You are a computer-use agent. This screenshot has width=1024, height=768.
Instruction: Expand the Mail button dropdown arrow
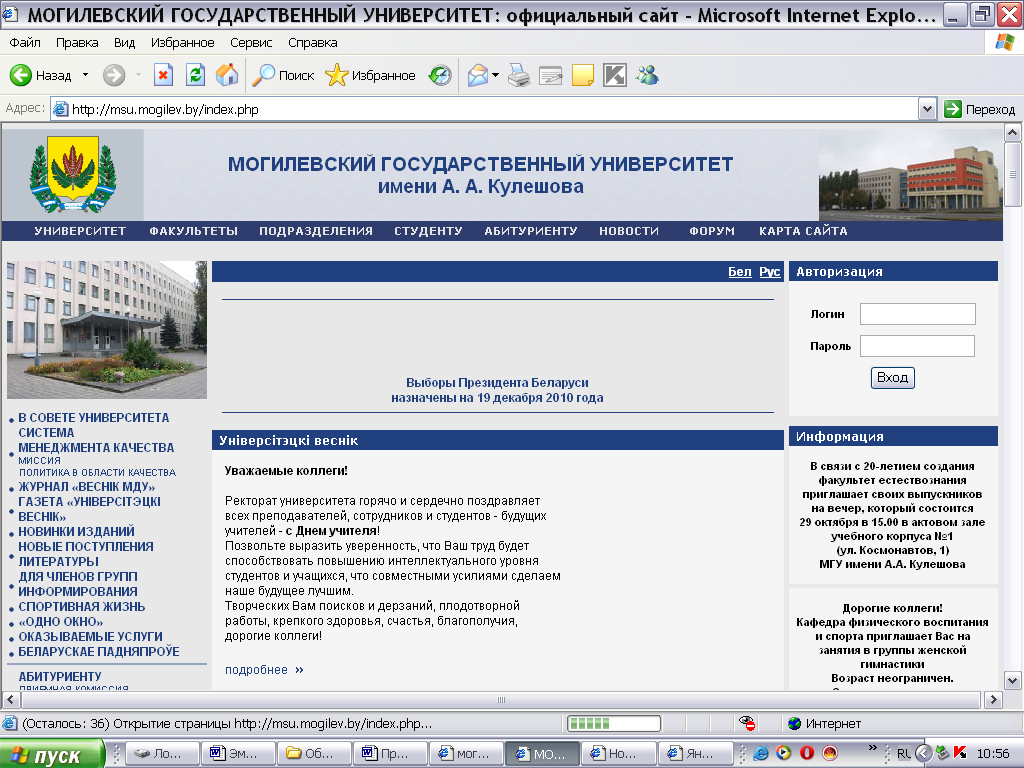[x=495, y=75]
